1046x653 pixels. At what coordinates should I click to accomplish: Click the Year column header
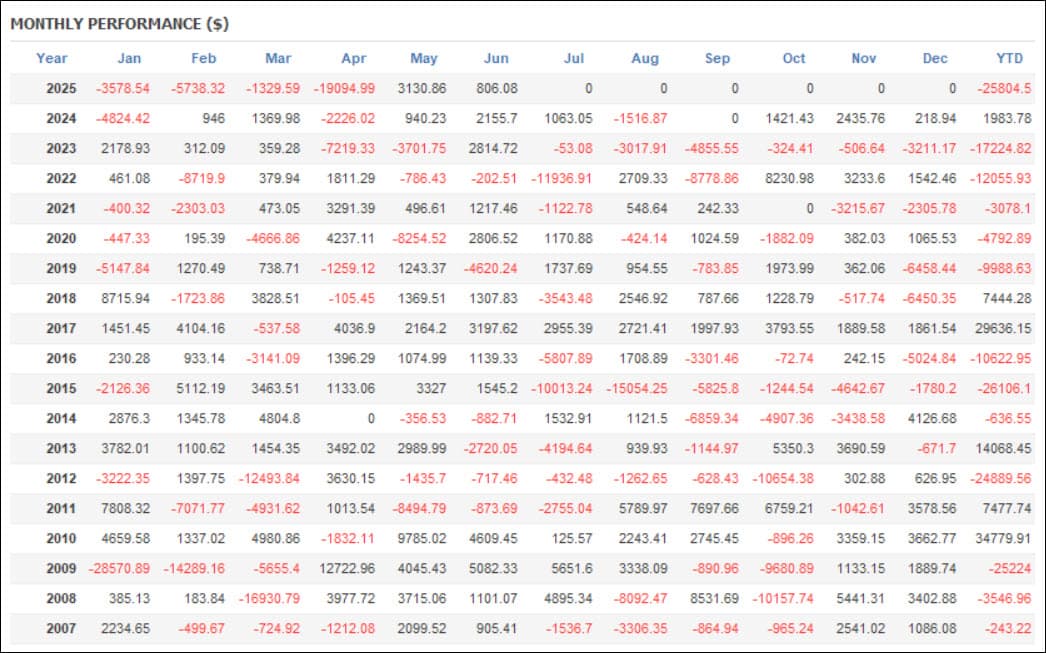click(51, 58)
